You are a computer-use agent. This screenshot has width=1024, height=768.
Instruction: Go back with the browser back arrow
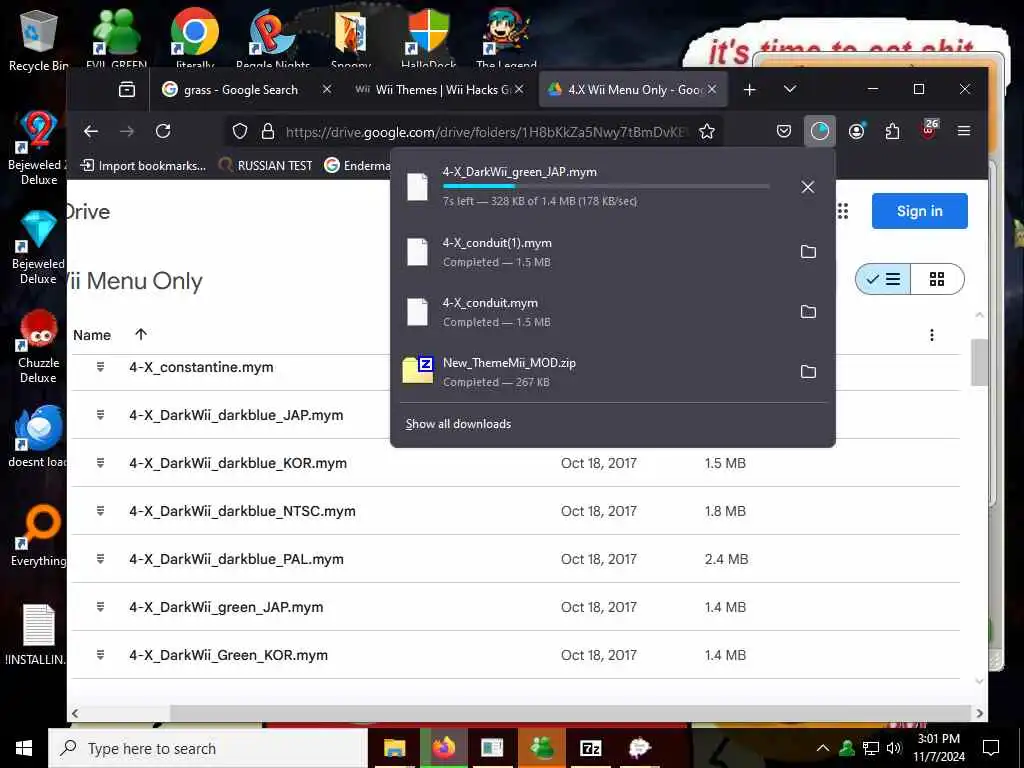coord(91,131)
